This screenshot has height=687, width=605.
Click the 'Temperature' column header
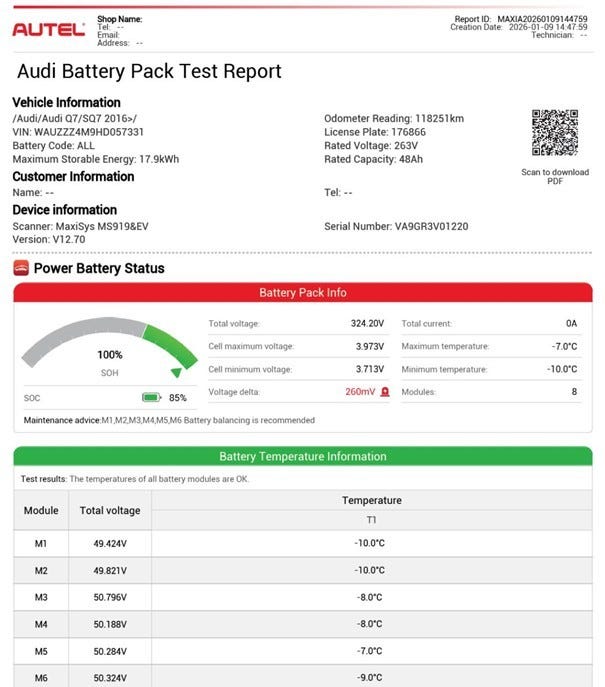371,500
